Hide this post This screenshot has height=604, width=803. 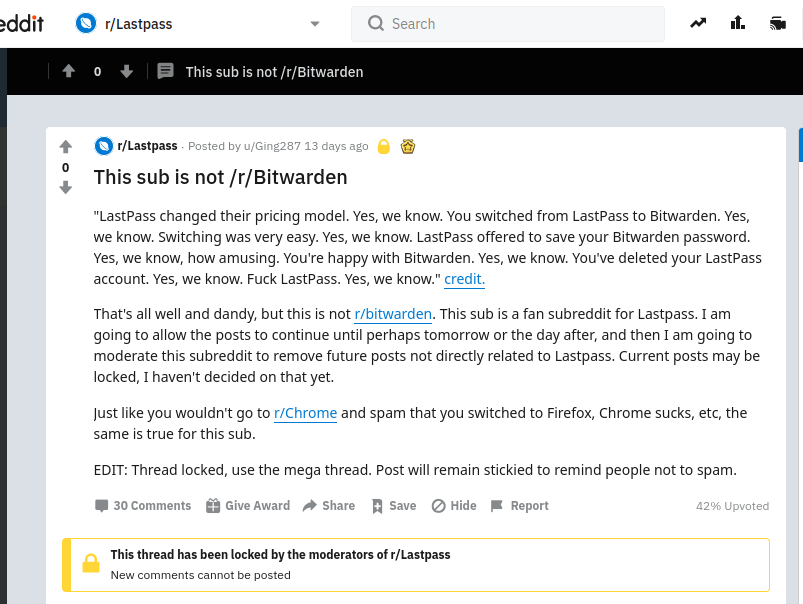454,506
